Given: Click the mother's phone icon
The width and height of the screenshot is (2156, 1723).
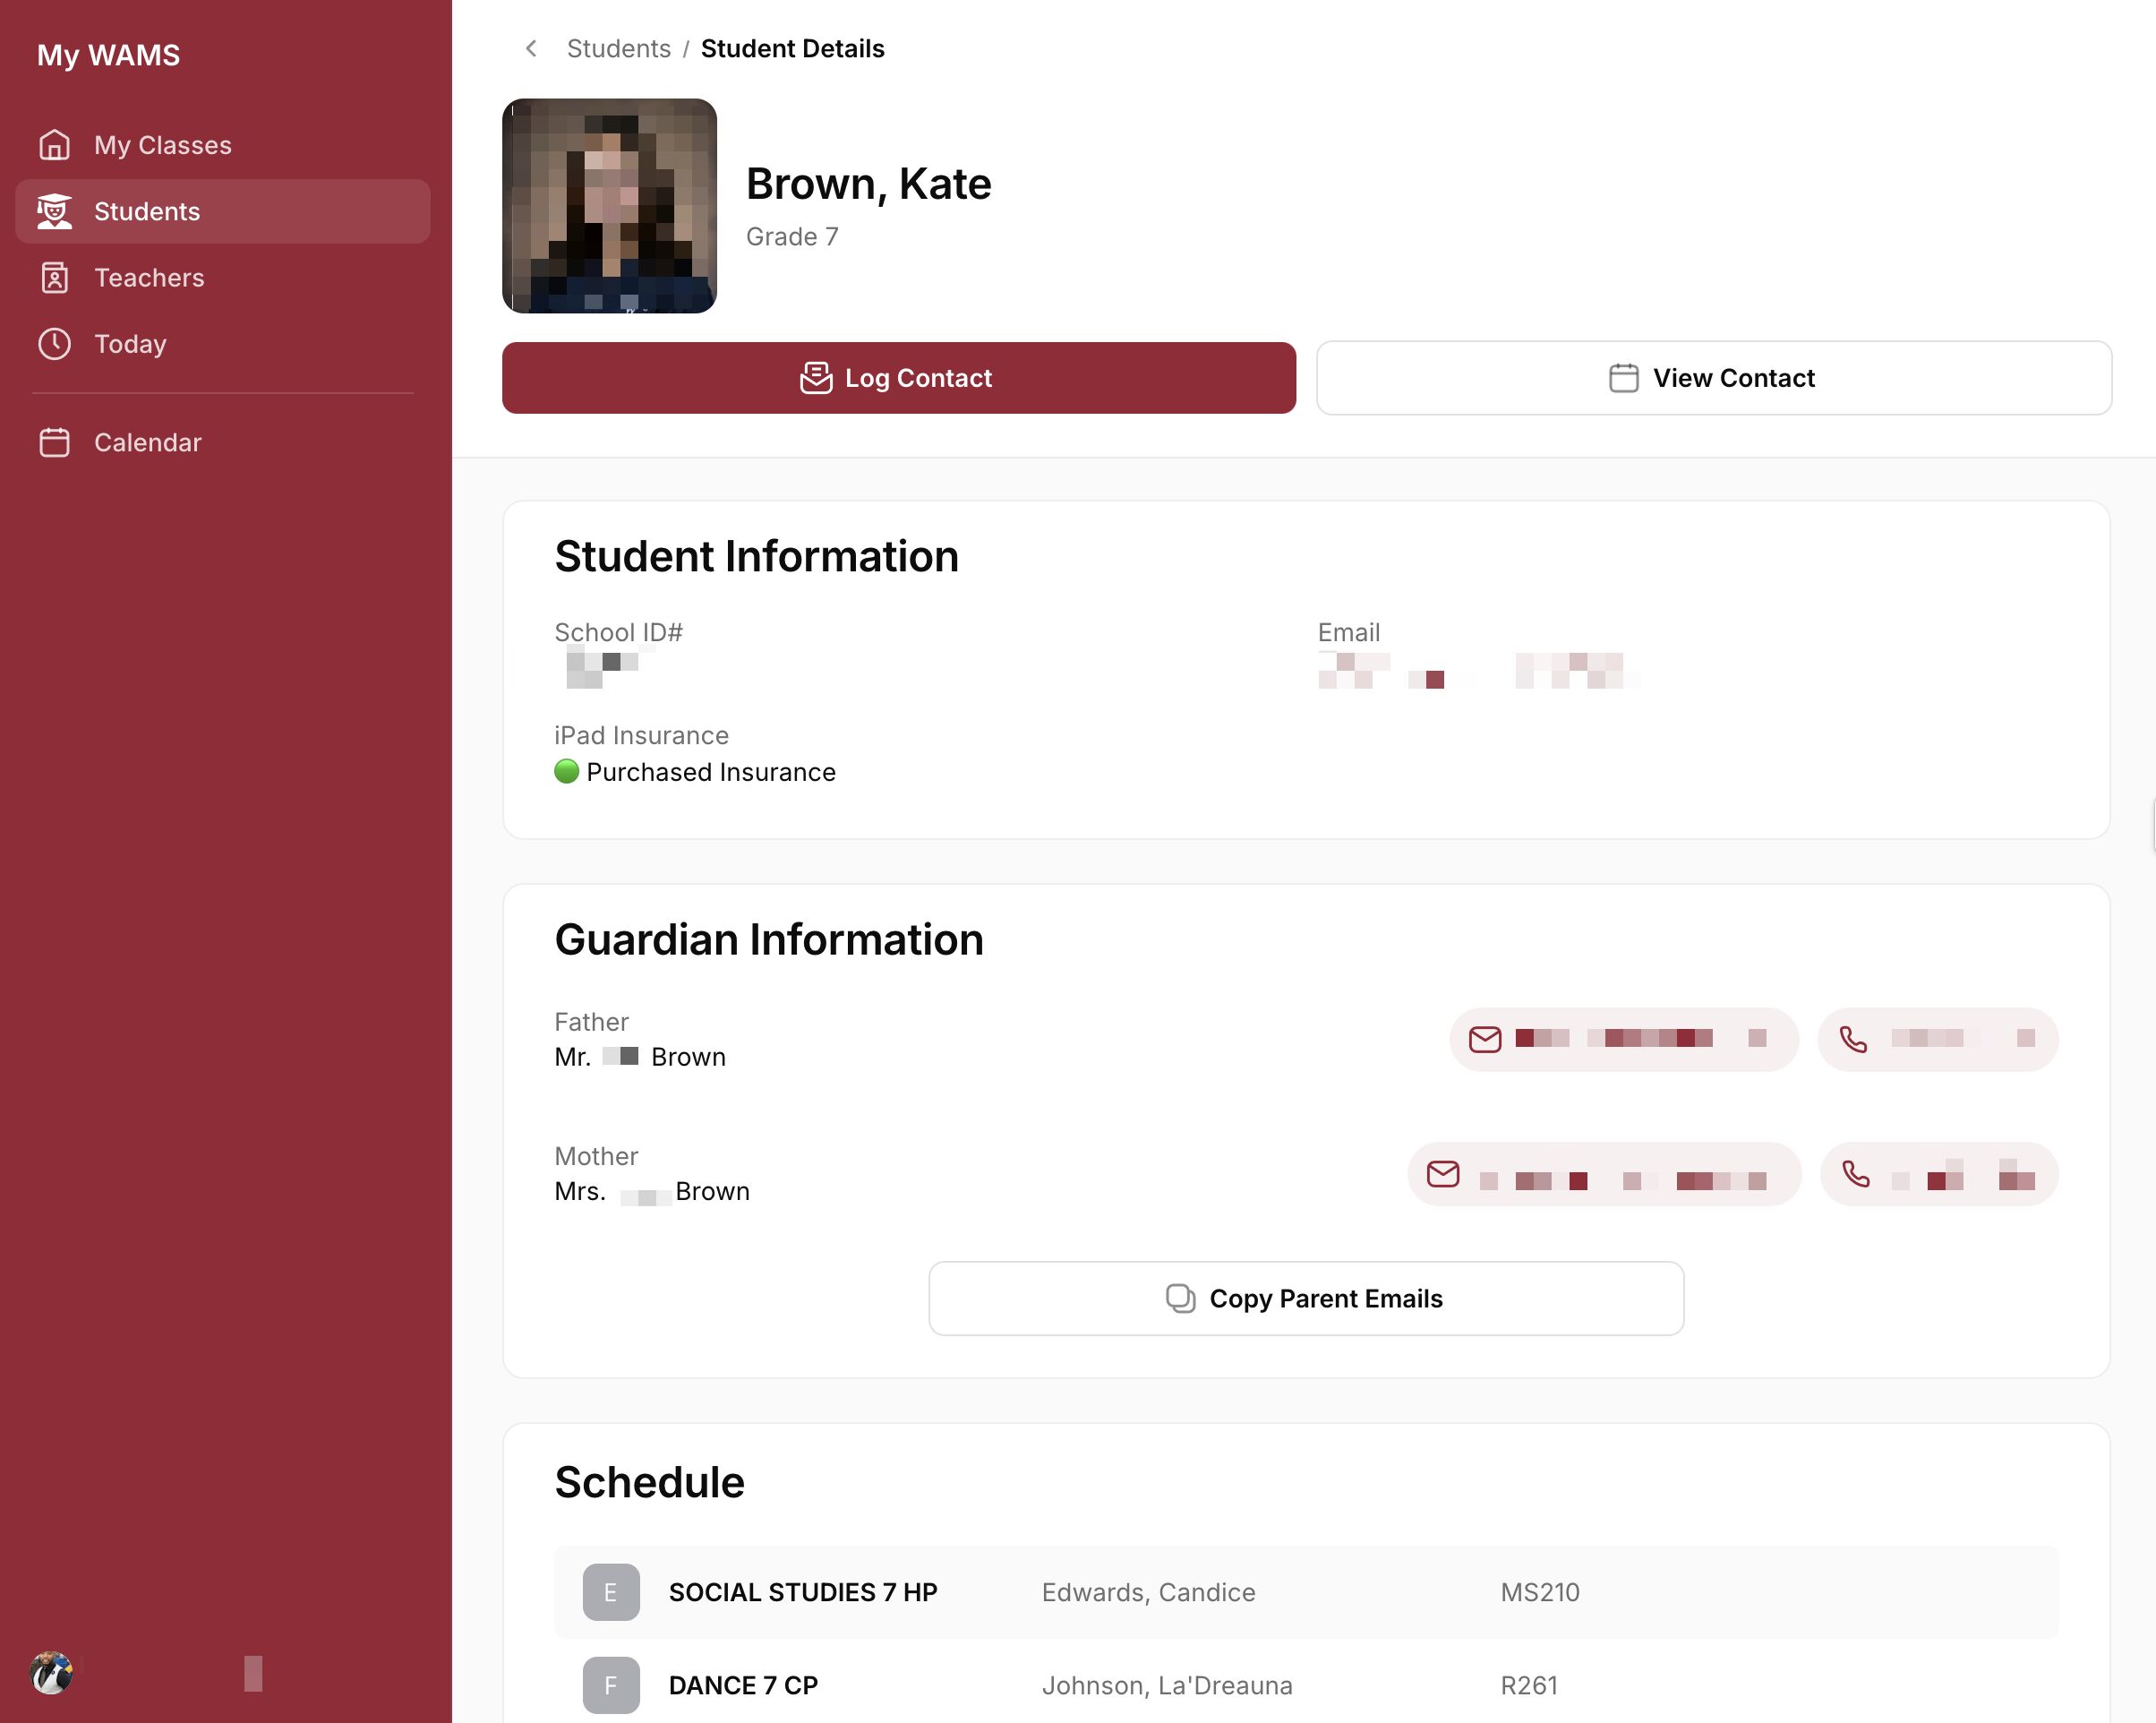Looking at the screenshot, I should [1856, 1174].
